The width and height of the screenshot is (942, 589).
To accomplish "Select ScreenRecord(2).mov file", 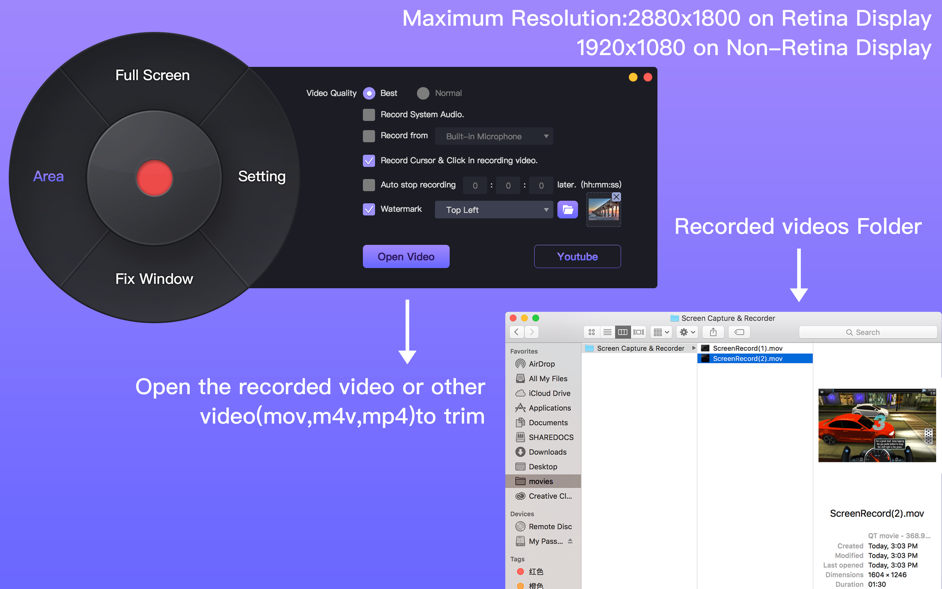I will click(755, 359).
